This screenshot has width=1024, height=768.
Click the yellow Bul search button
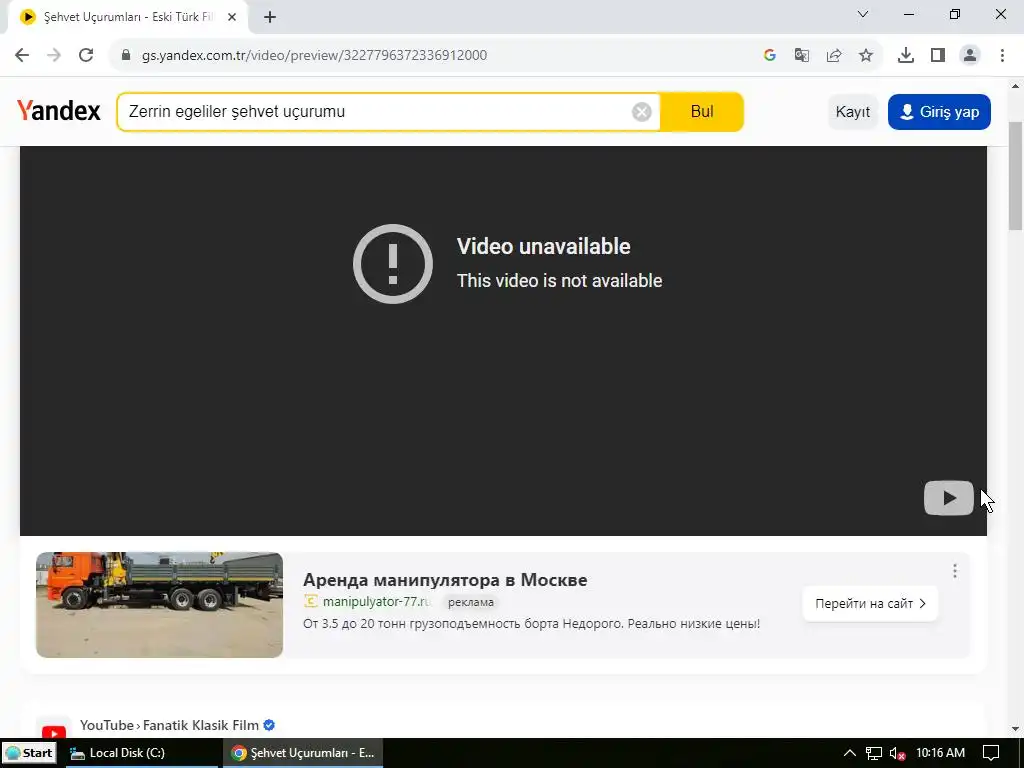pos(702,112)
